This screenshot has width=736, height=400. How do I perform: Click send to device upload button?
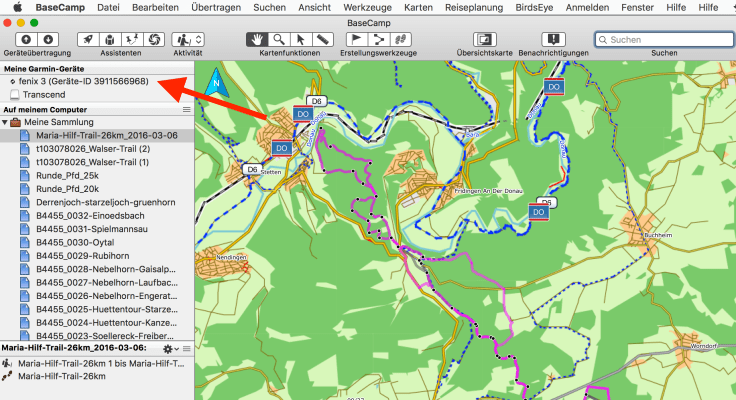click(x=25, y=39)
